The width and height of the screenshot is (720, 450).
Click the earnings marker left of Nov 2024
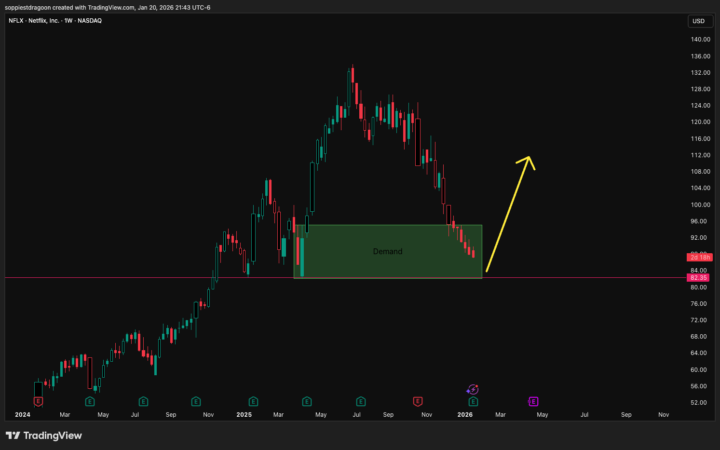click(196, 402)
